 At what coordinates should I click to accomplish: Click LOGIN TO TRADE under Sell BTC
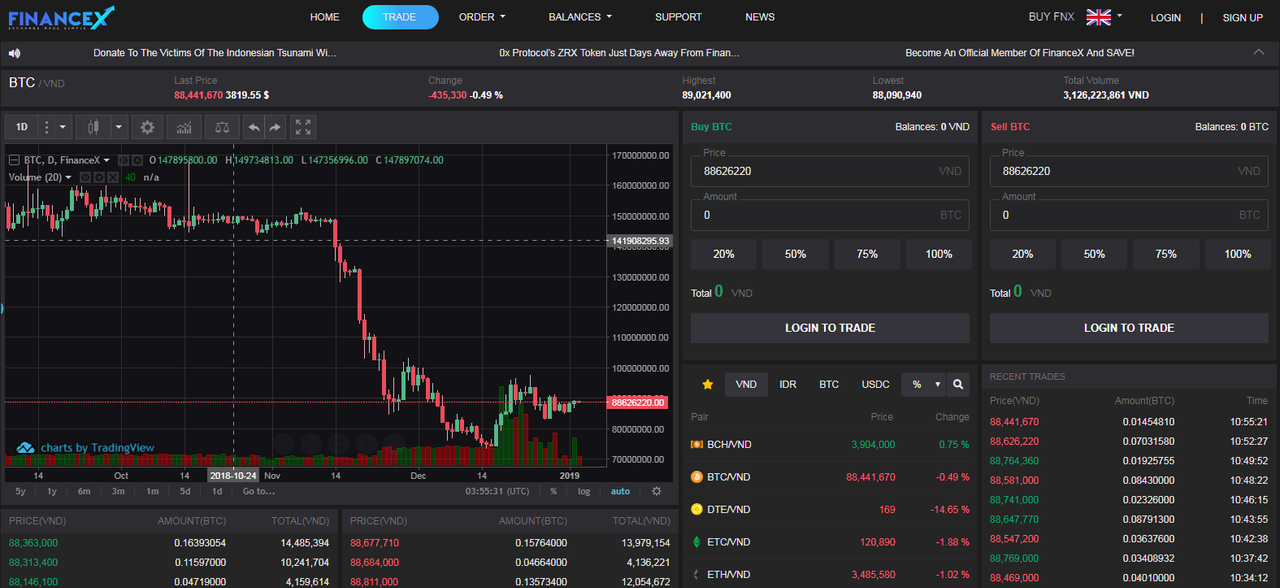click(x=1129, y=328)
